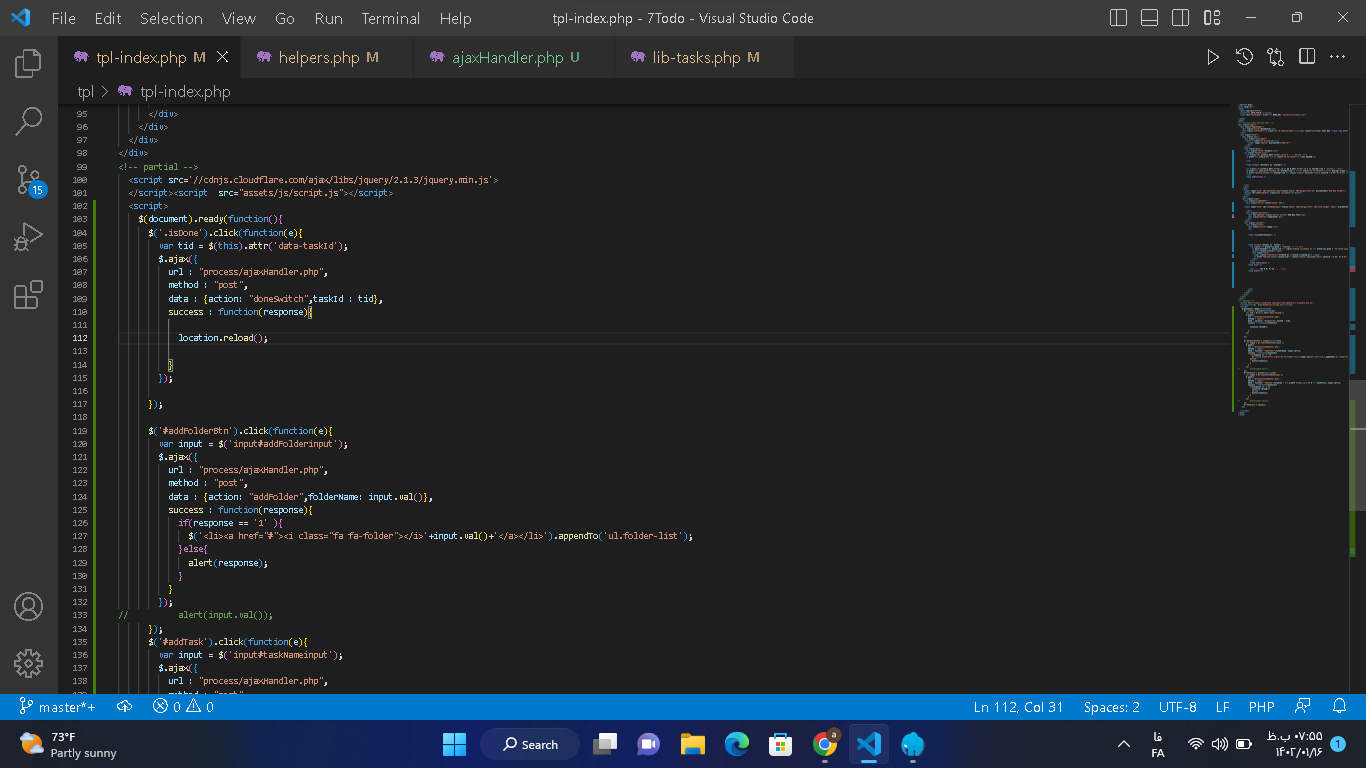
Task: Open the Selection menu
Action: coord(171,18)
